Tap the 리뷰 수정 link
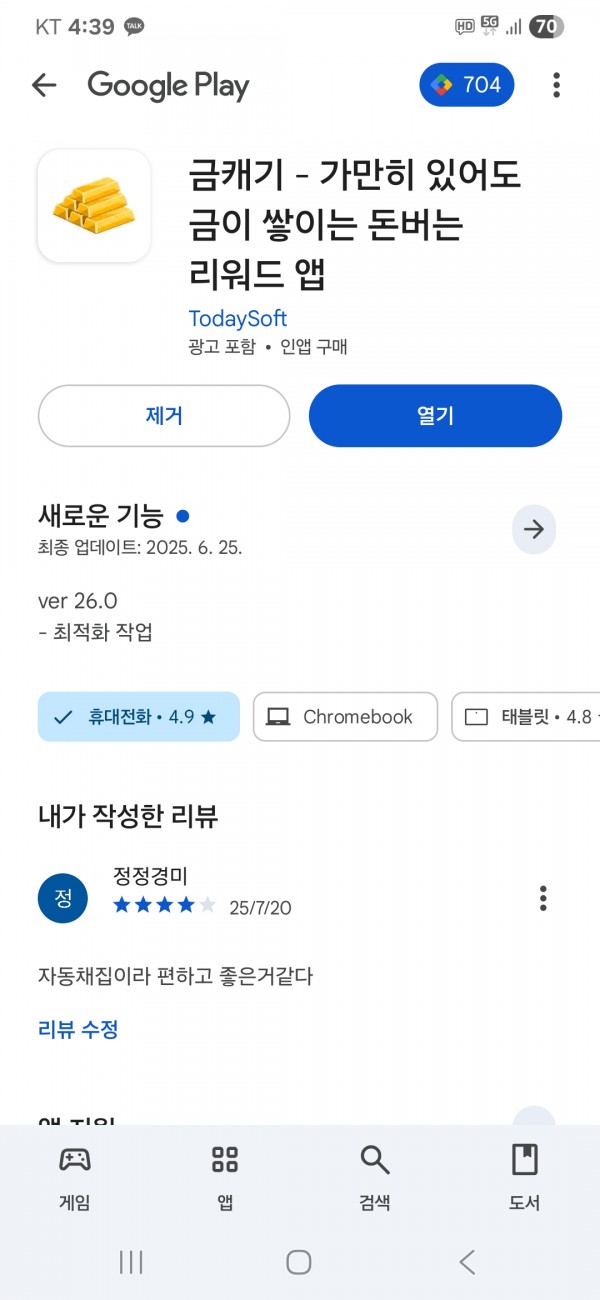The height and width of the screenshot is (1300, 600). coord(78,1029)
